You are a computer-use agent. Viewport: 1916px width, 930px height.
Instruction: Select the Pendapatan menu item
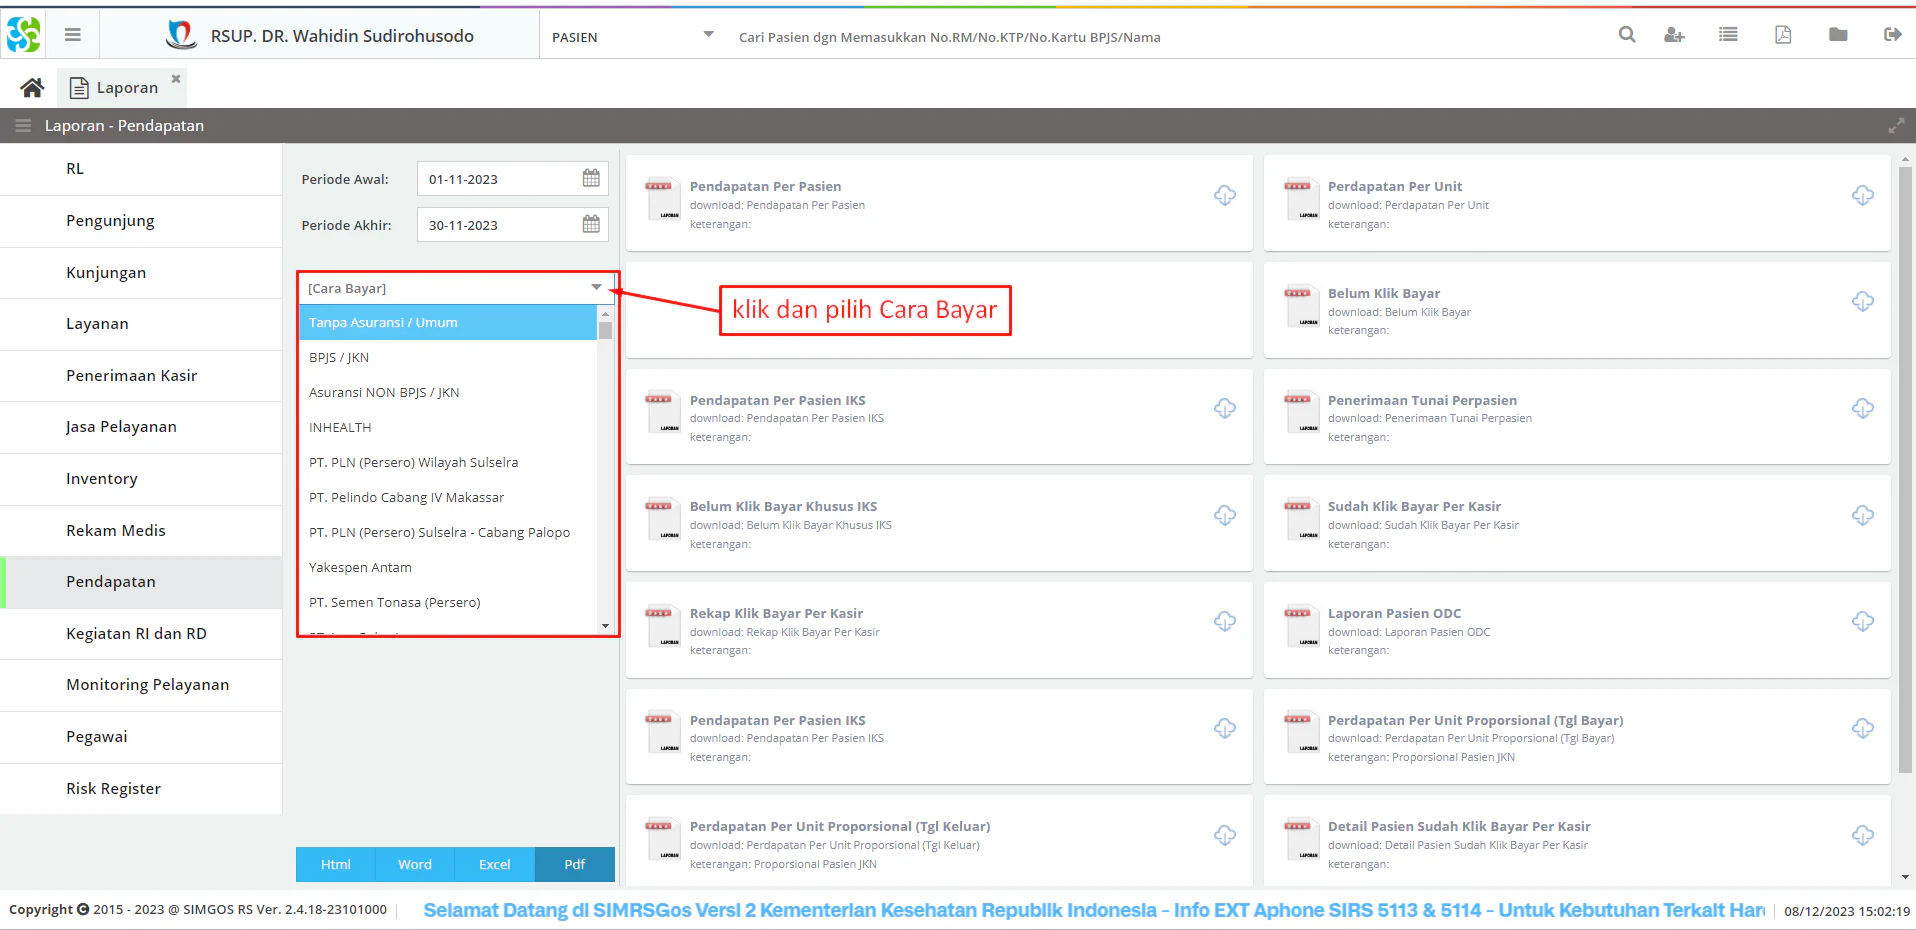tap(141, 582)
